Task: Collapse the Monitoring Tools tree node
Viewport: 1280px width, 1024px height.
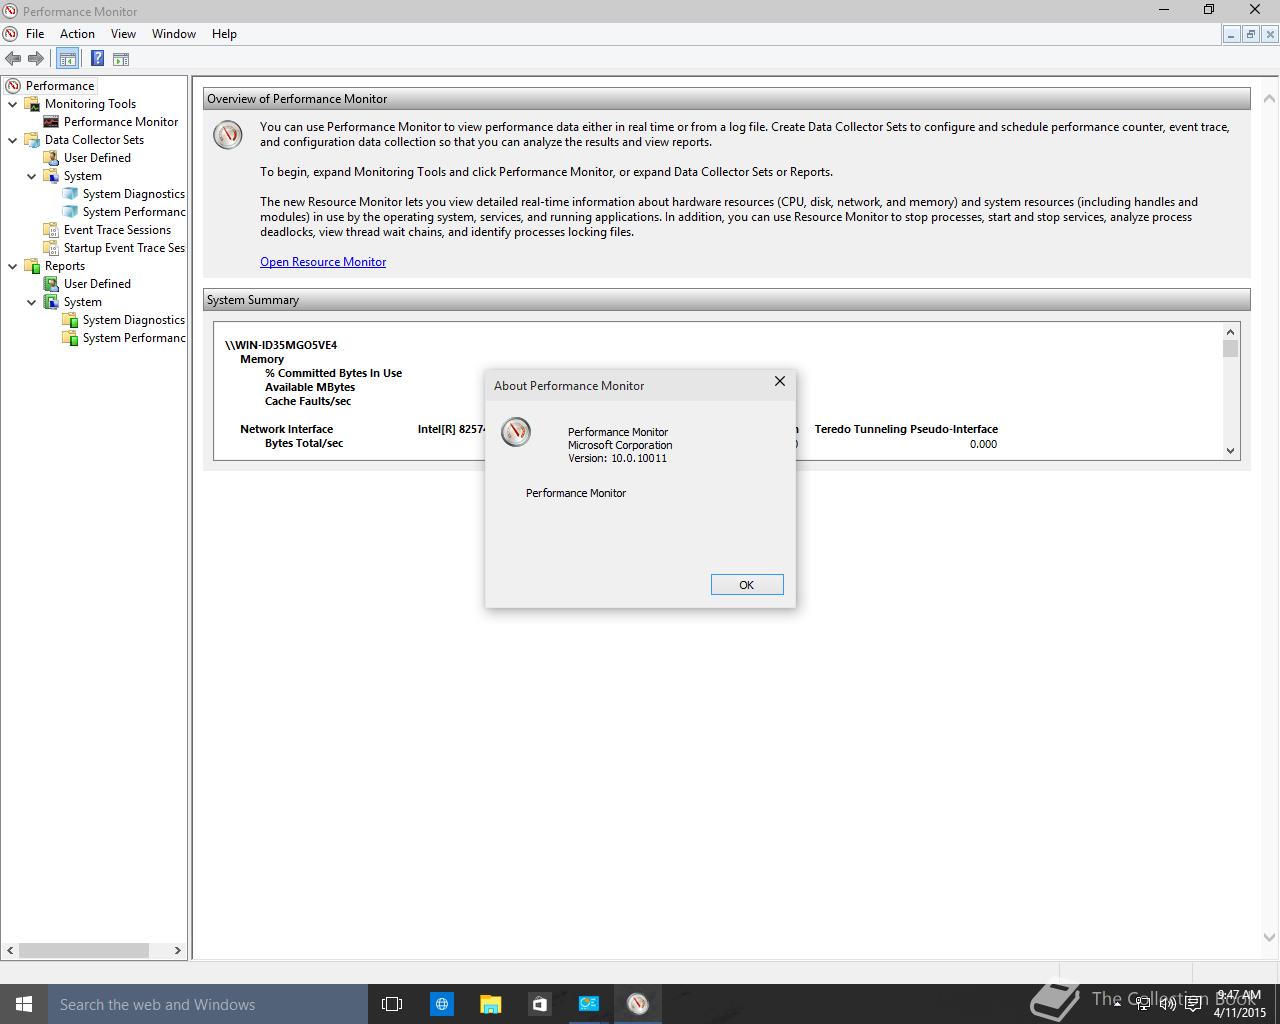Action: [13, 104]
